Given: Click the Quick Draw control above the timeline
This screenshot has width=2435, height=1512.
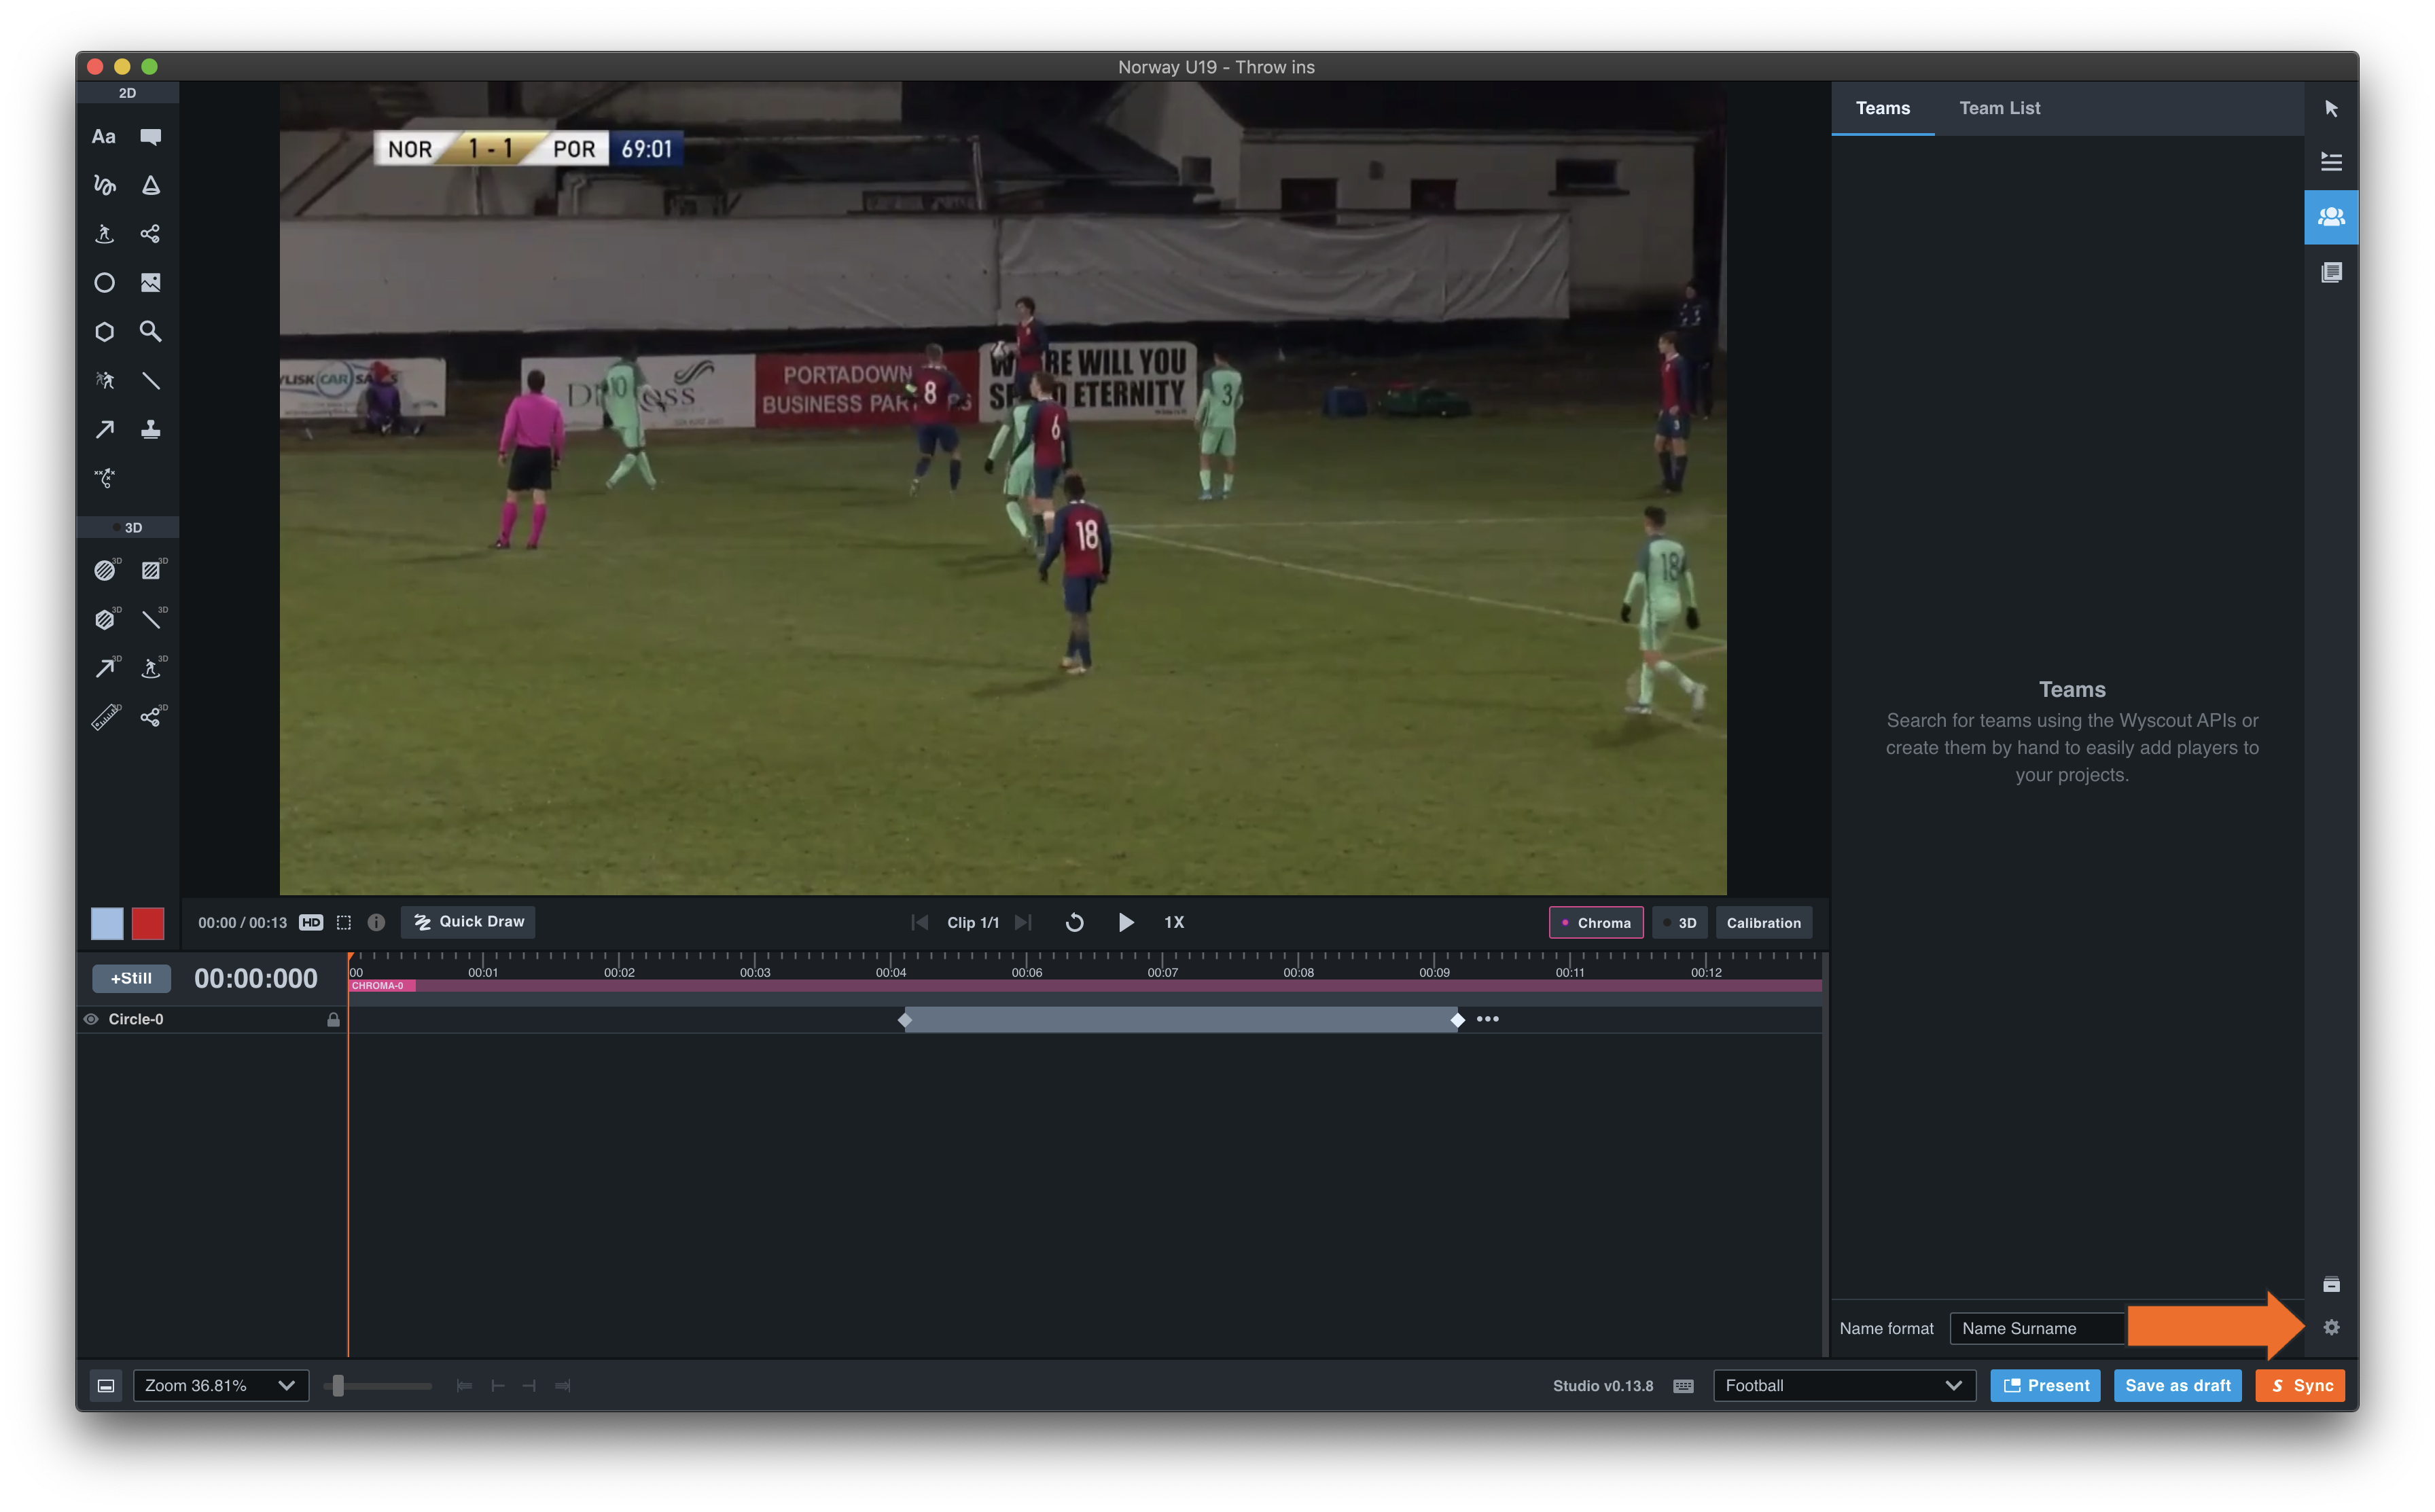Looking at the screenshot, I should (x=467, y=922).
